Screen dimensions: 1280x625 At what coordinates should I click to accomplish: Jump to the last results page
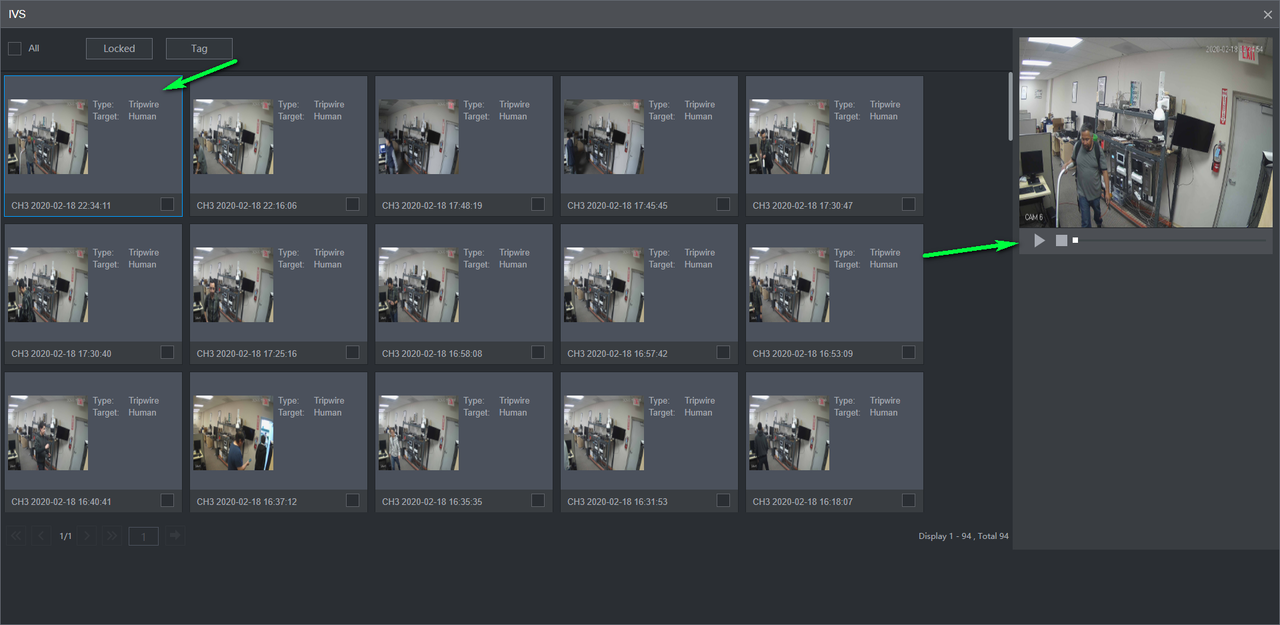[112, 536]
